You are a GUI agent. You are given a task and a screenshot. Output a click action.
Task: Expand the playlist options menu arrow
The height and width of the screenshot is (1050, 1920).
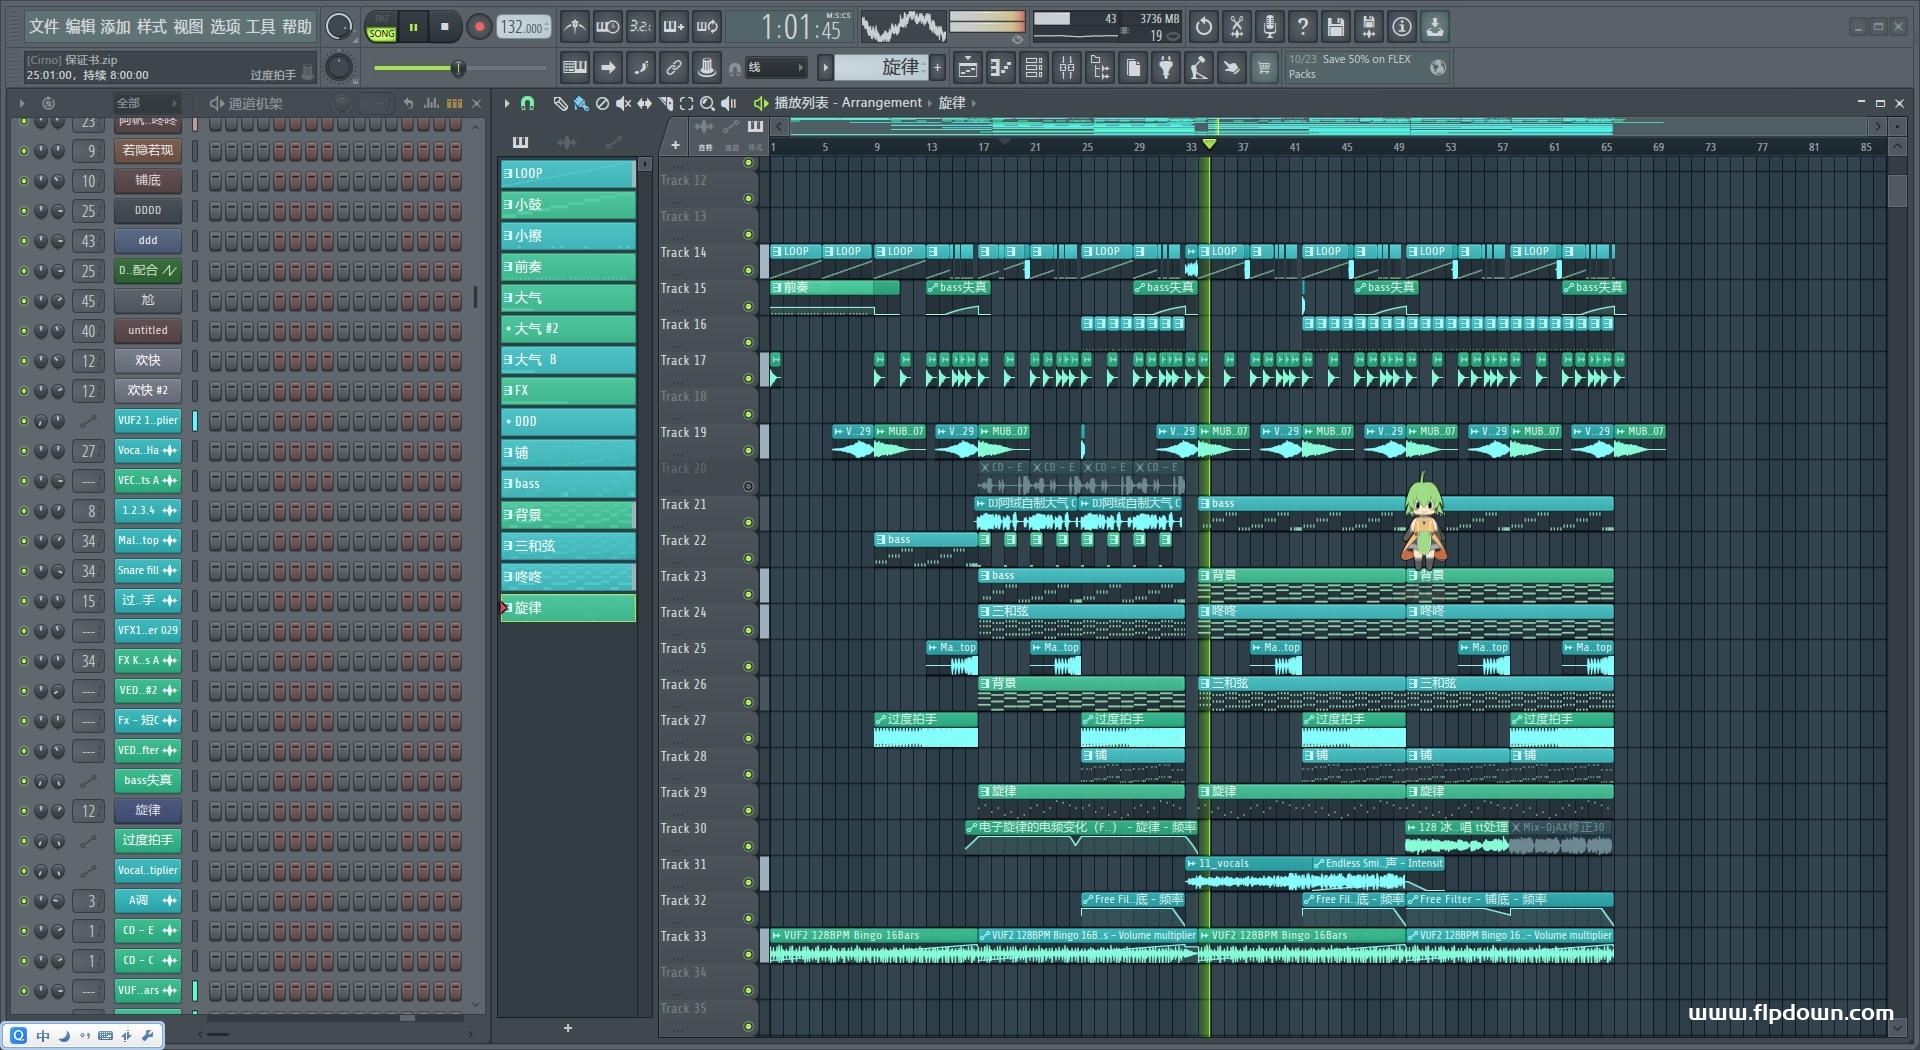coord(507,103)
